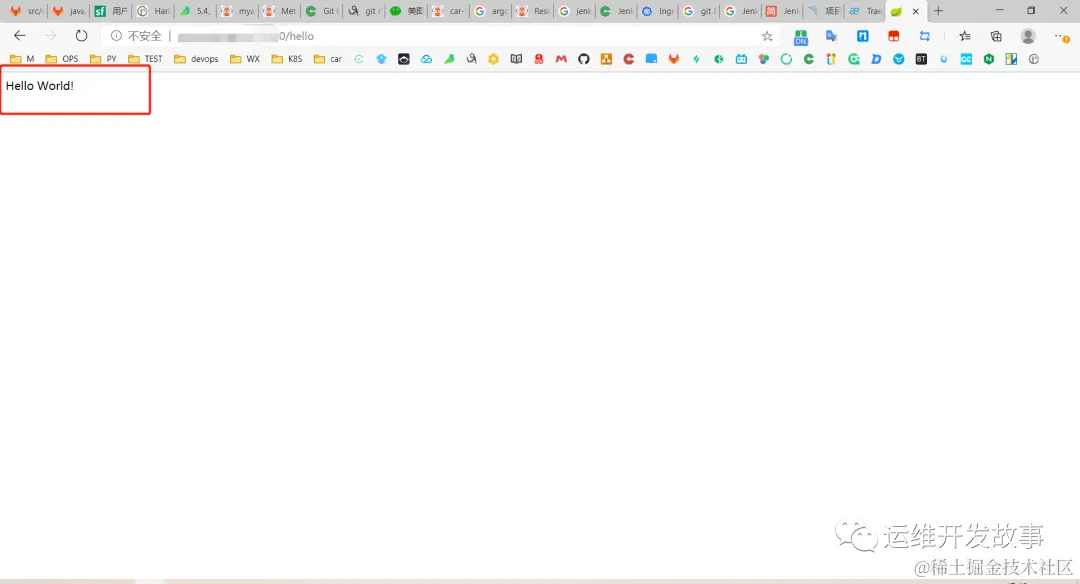Viewport: 1080px width, 584px height.
Task: Switch to the sf 用户 tab
Action: (x=110, y=11)
